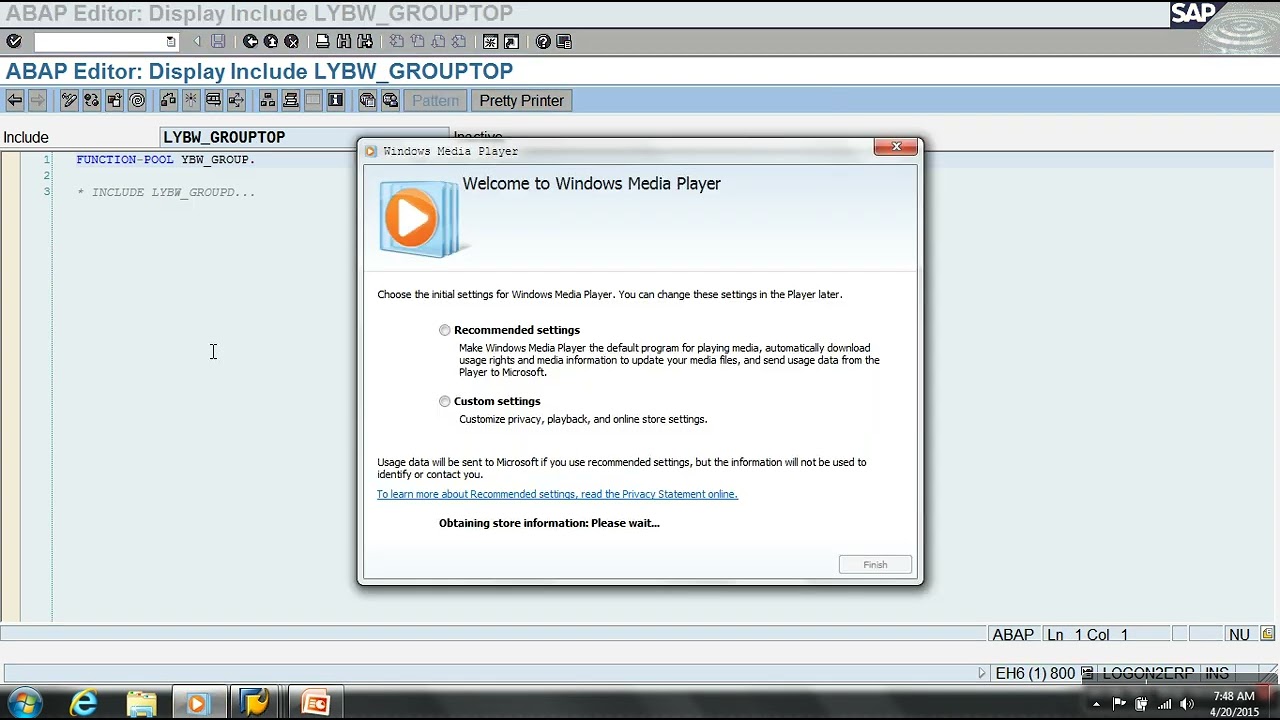
Task: Click the Other Object icon
Action: click(x=114, y=100)
